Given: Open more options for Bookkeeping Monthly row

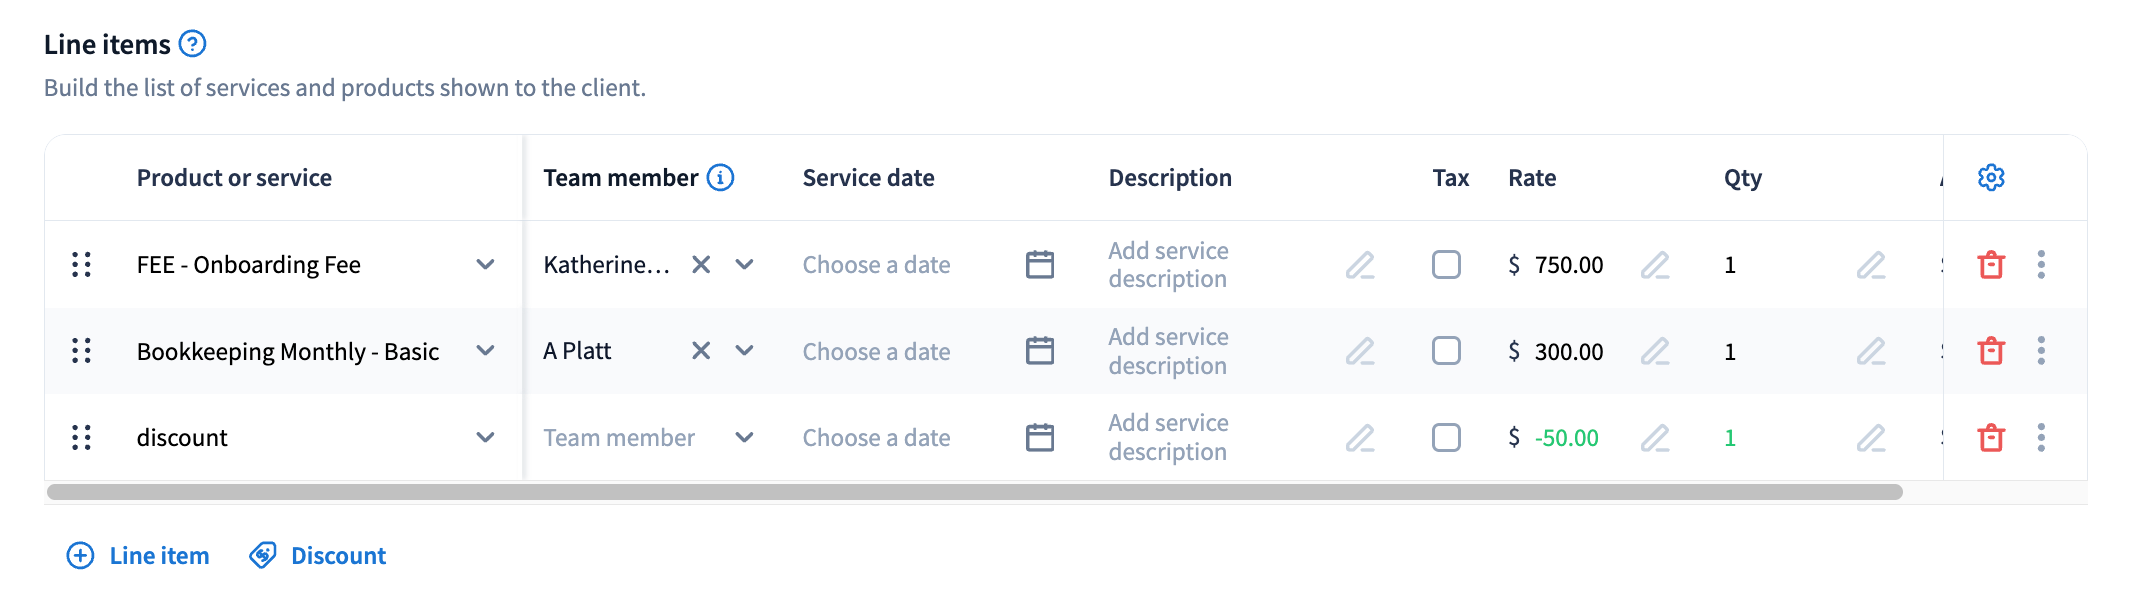Looking at the screenshot, I should (x=2041, y=351).
